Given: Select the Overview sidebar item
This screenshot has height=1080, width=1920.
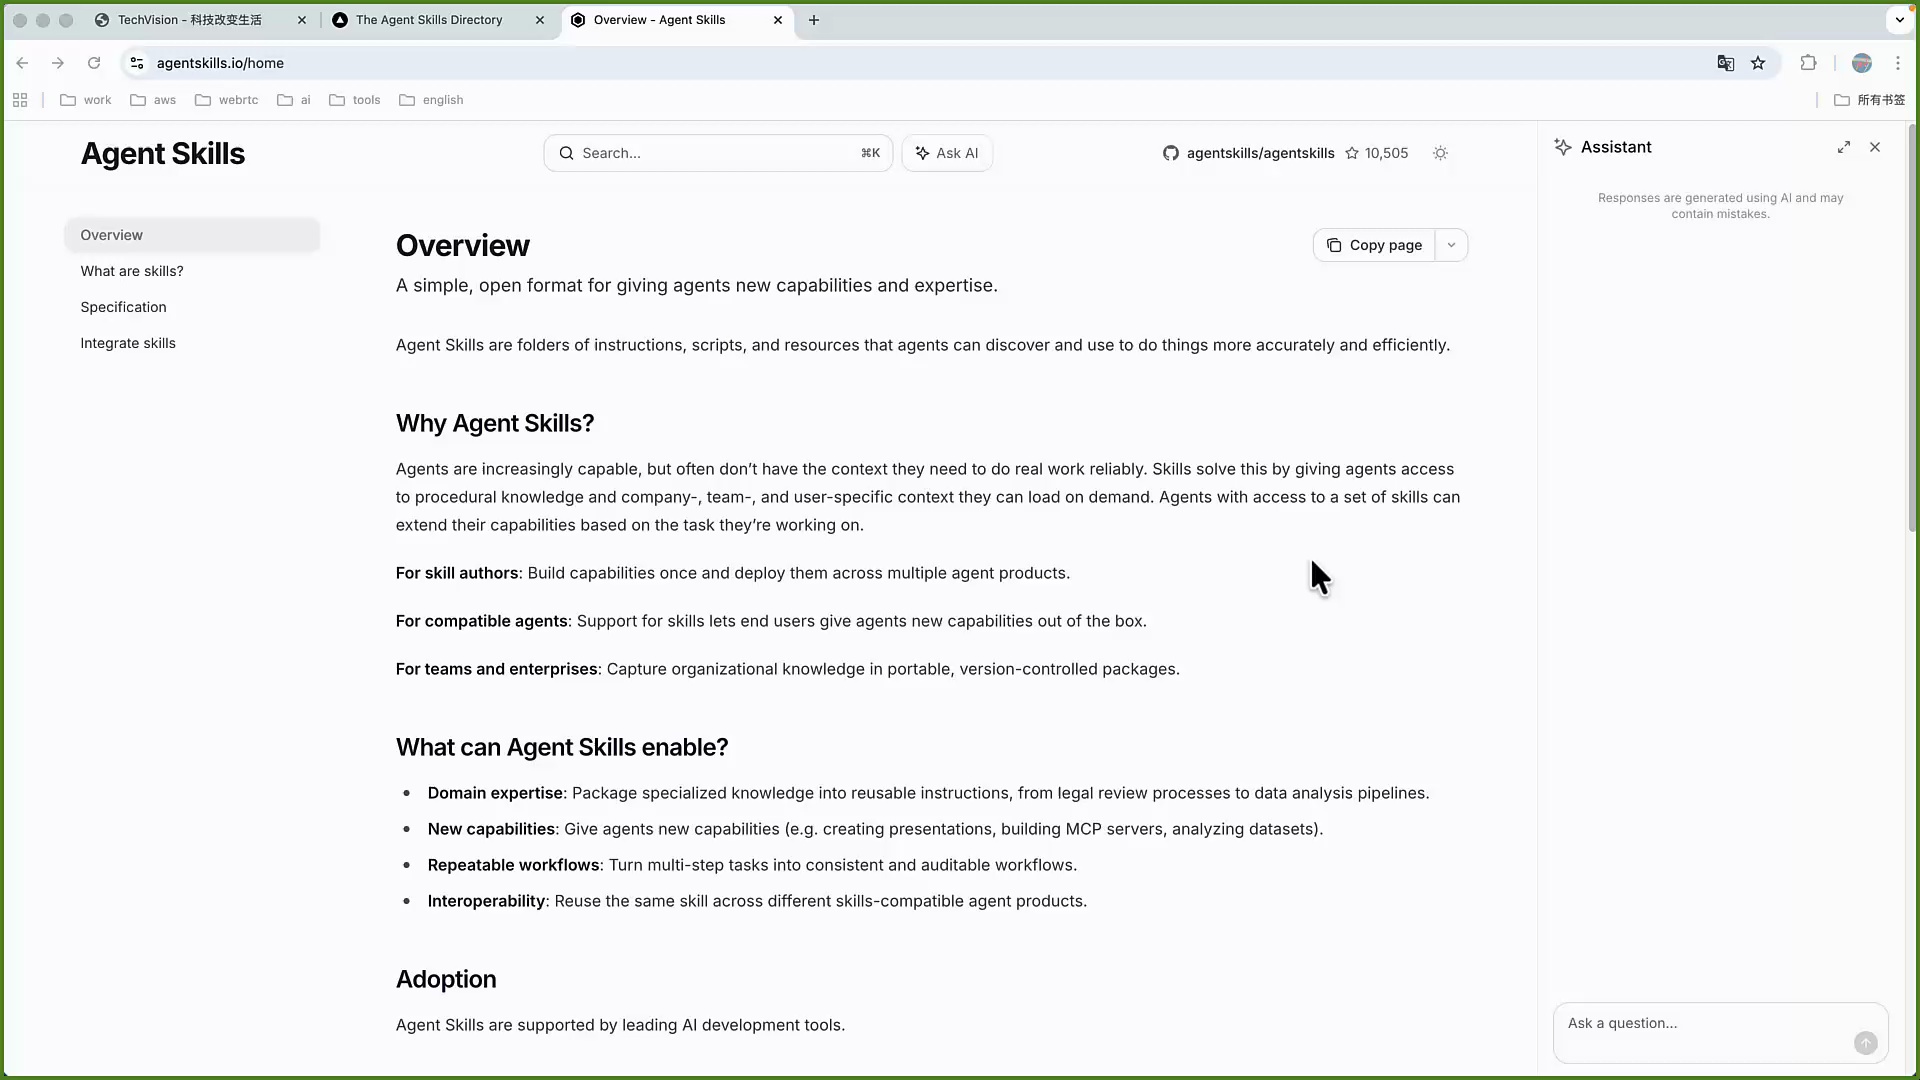Looking at the screenshot, I should pyautogui.click(x=192, y=235).
